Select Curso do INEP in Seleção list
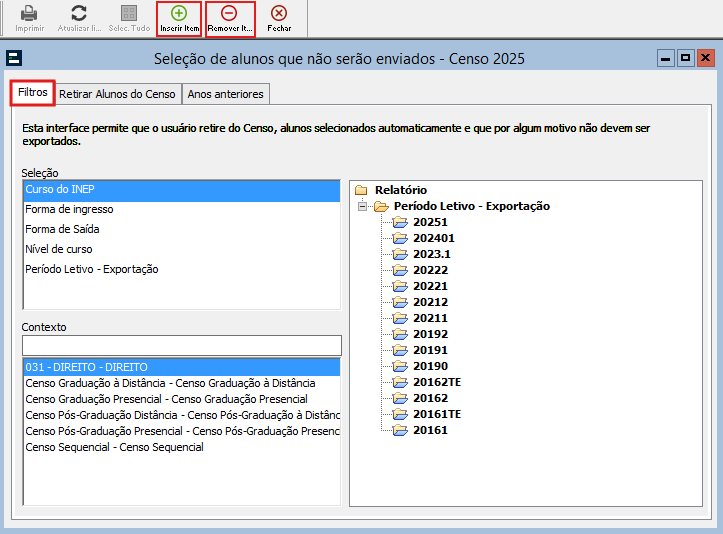This screenshot has height=534, width=723. (x=182, y=190)
